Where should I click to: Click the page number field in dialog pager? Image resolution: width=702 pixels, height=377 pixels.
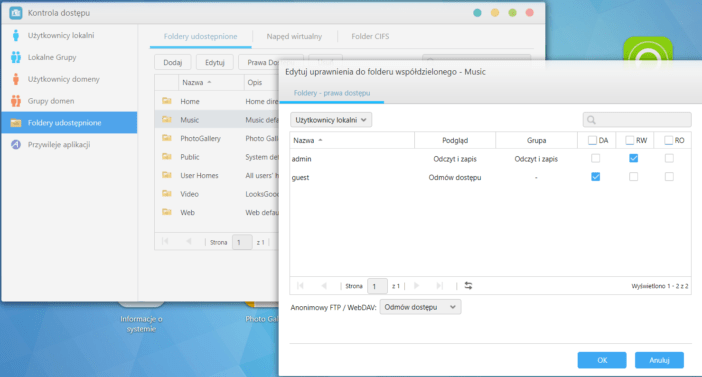coord(377,286)
